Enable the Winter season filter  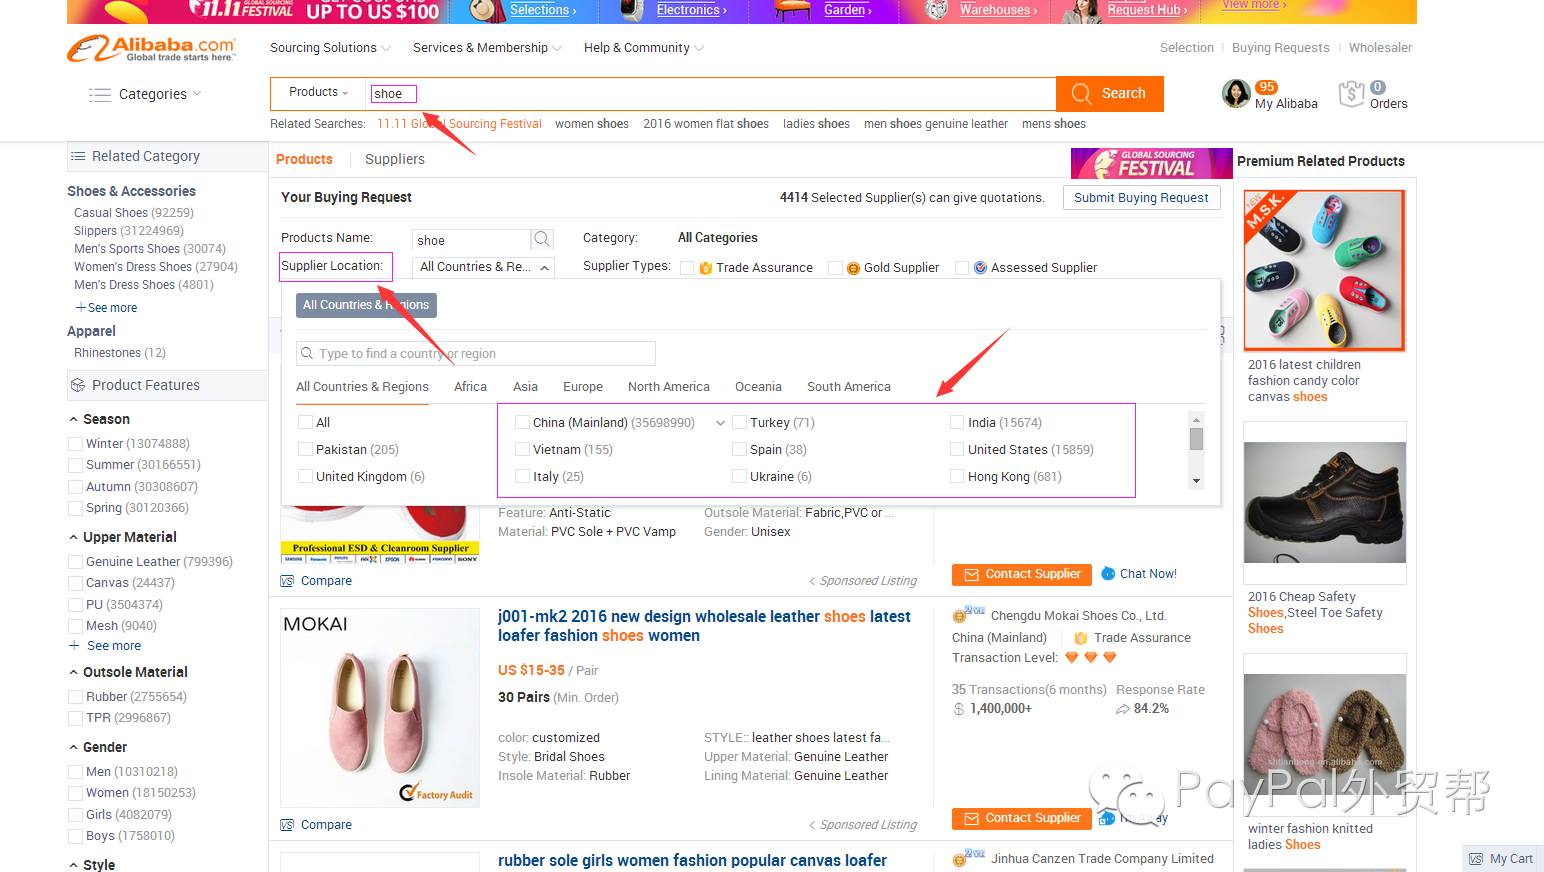tap(75, 444)
